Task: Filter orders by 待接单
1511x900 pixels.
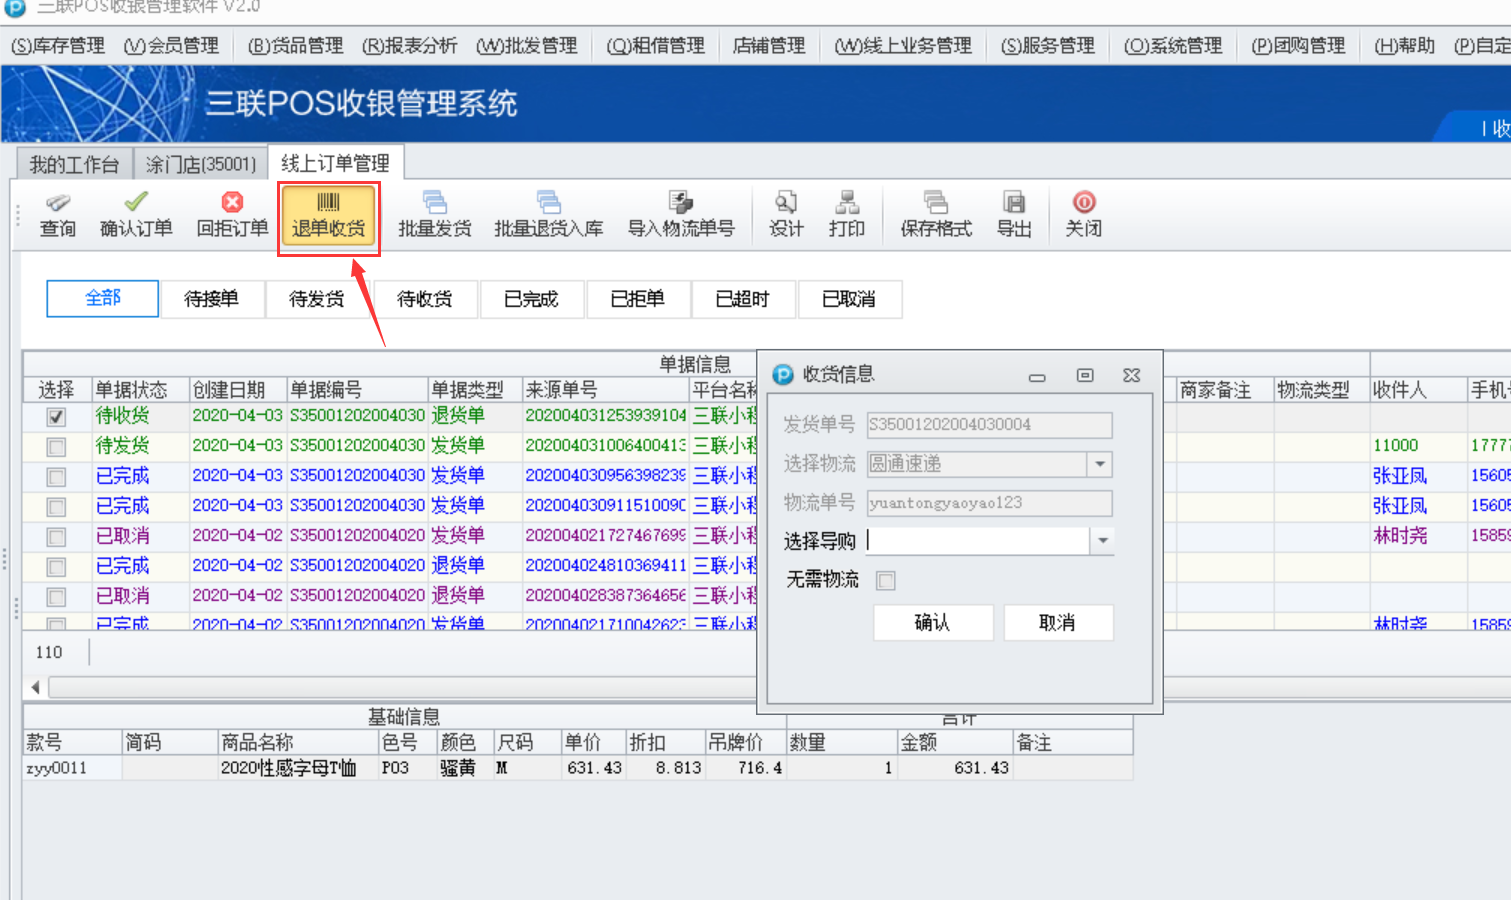Action: (211, 299)
